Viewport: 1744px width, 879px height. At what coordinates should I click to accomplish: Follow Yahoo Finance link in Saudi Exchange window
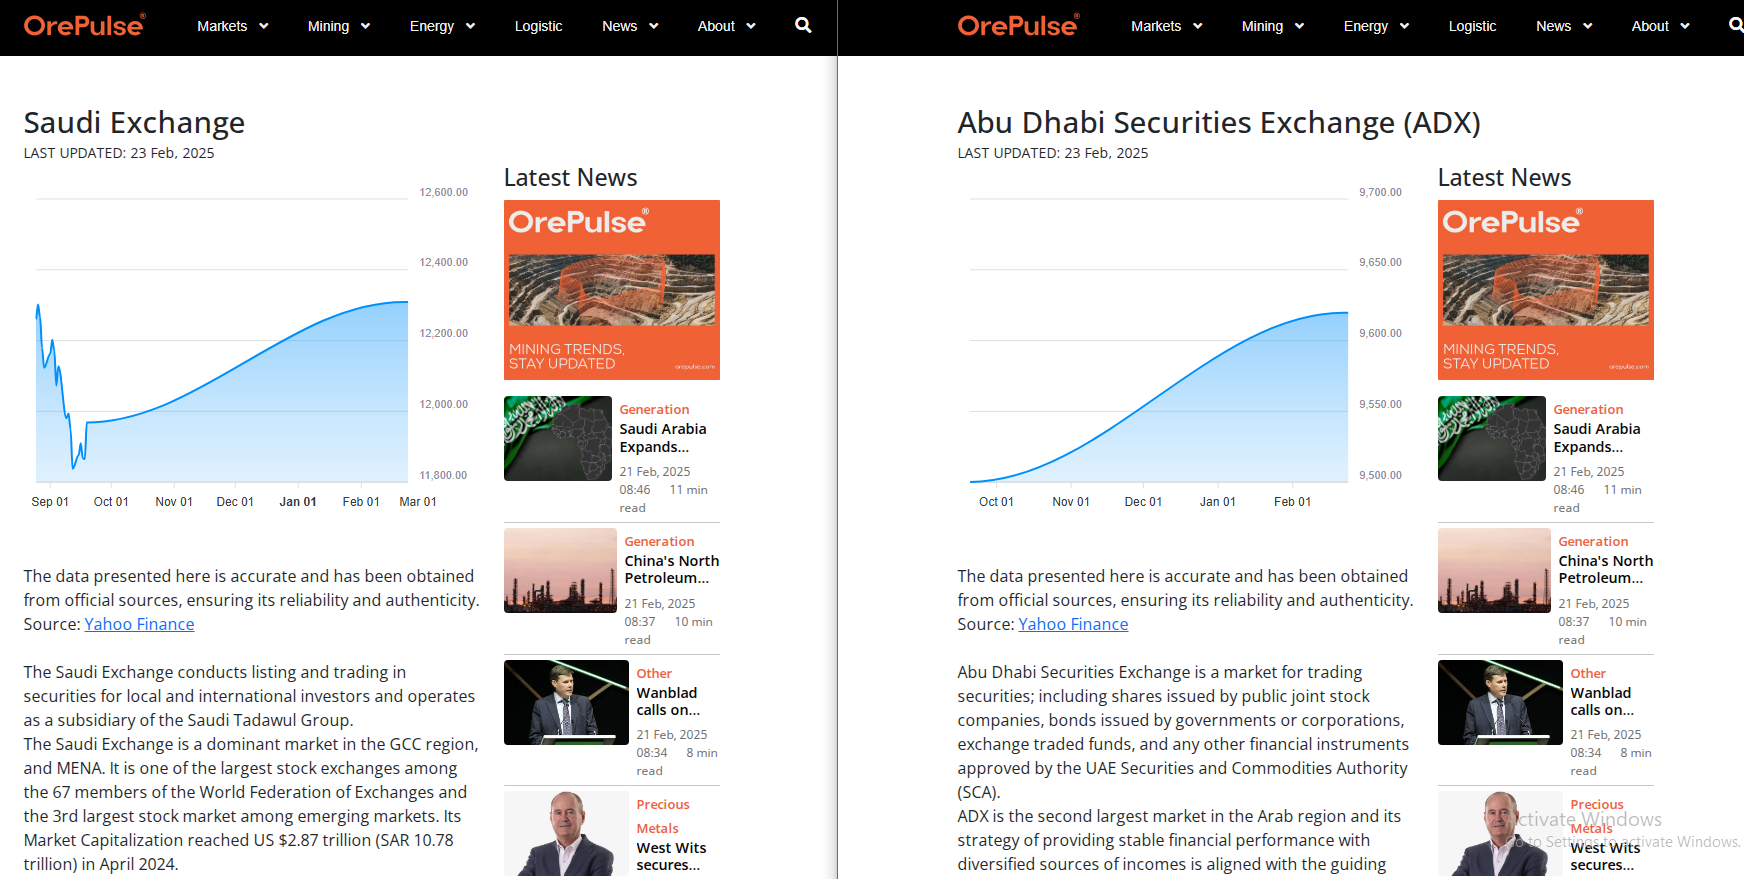[x=139, y=624]
